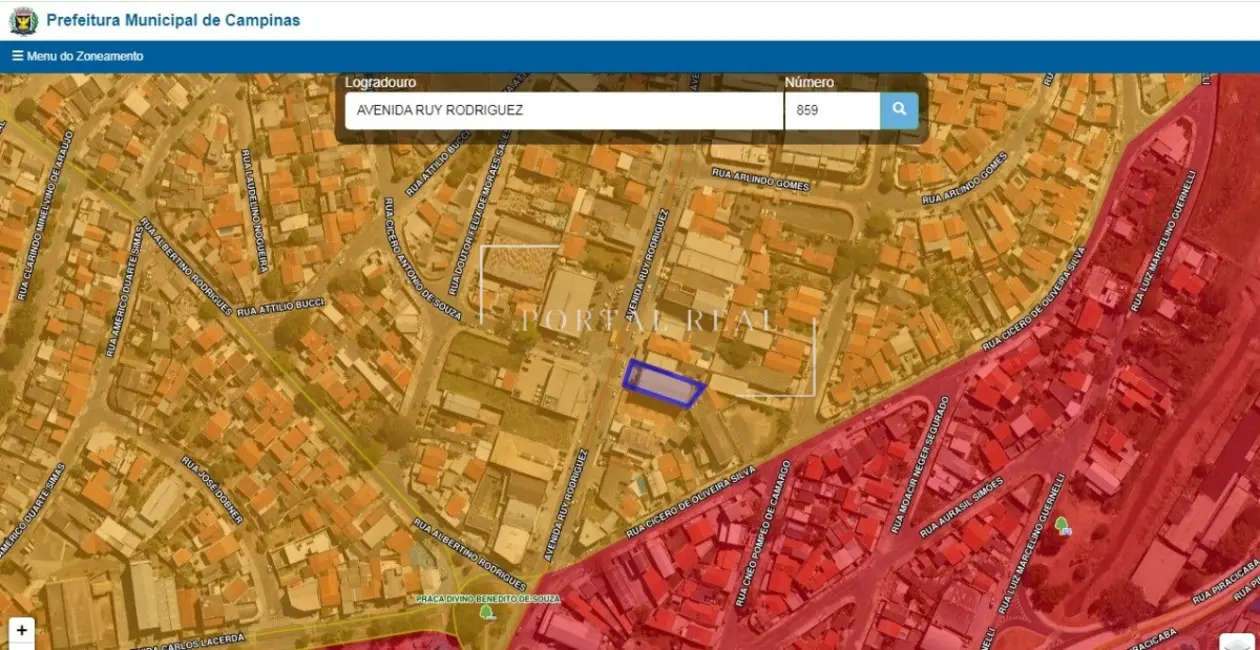The height and width of the screenshot is (650, 1260).
Task: Click the Número input field showing 859
Action: (831, 111)
